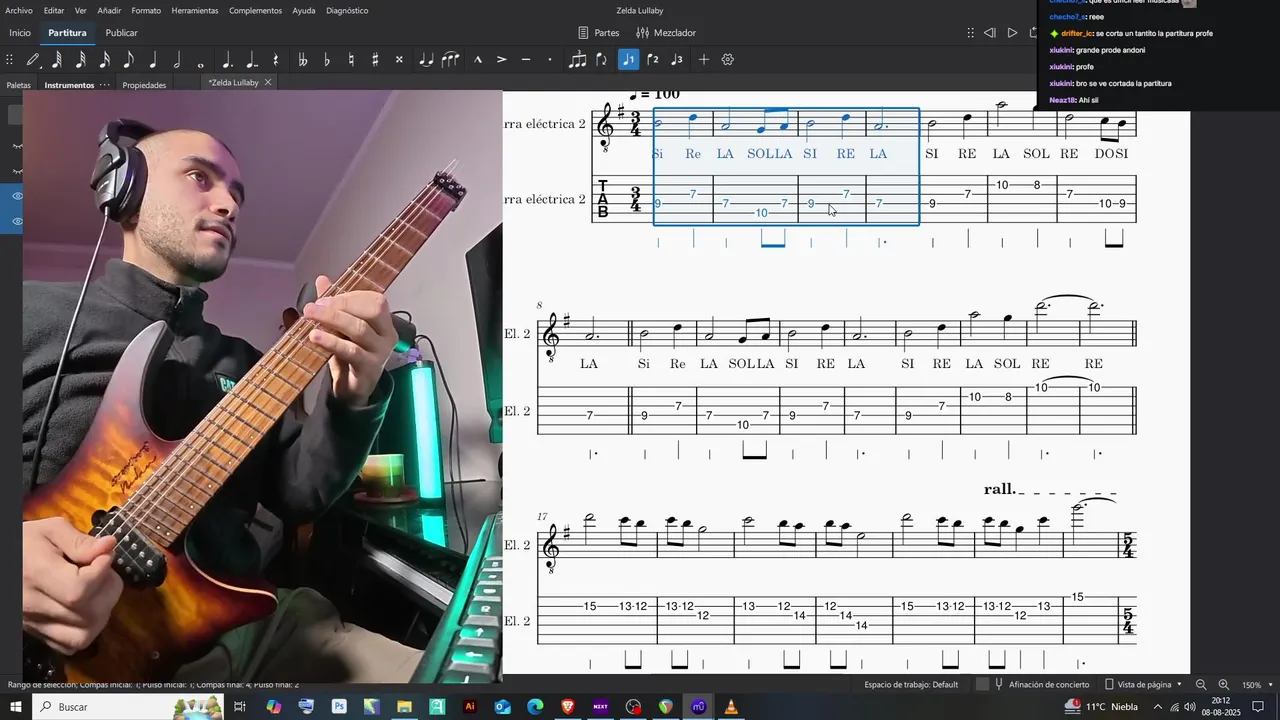This screenshot has height=720, width=1280.
Task: Open Complementos menu
Action: [x=255, y=10]
